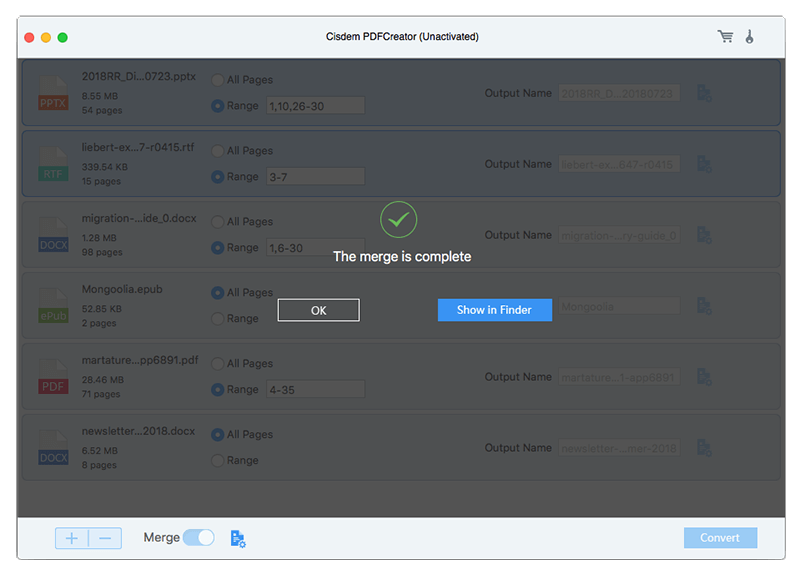Select All Pages for martature...pp6891.pdf

point(217,363)
